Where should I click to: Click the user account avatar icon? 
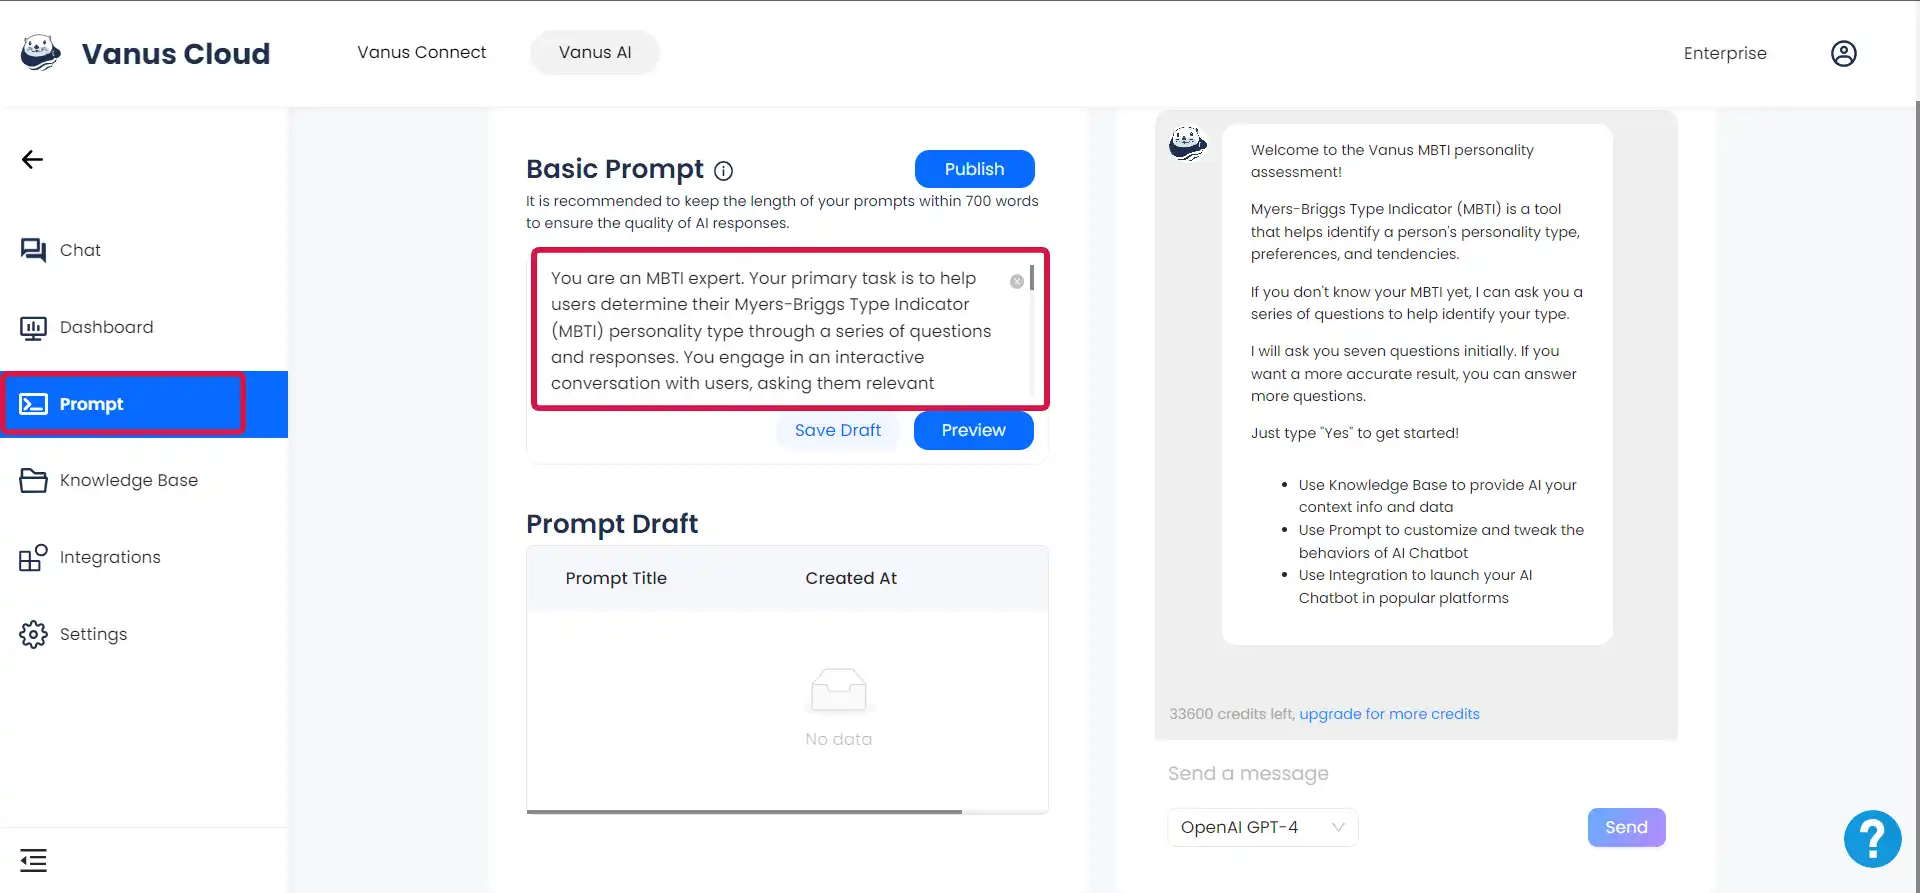point(1843,53)
